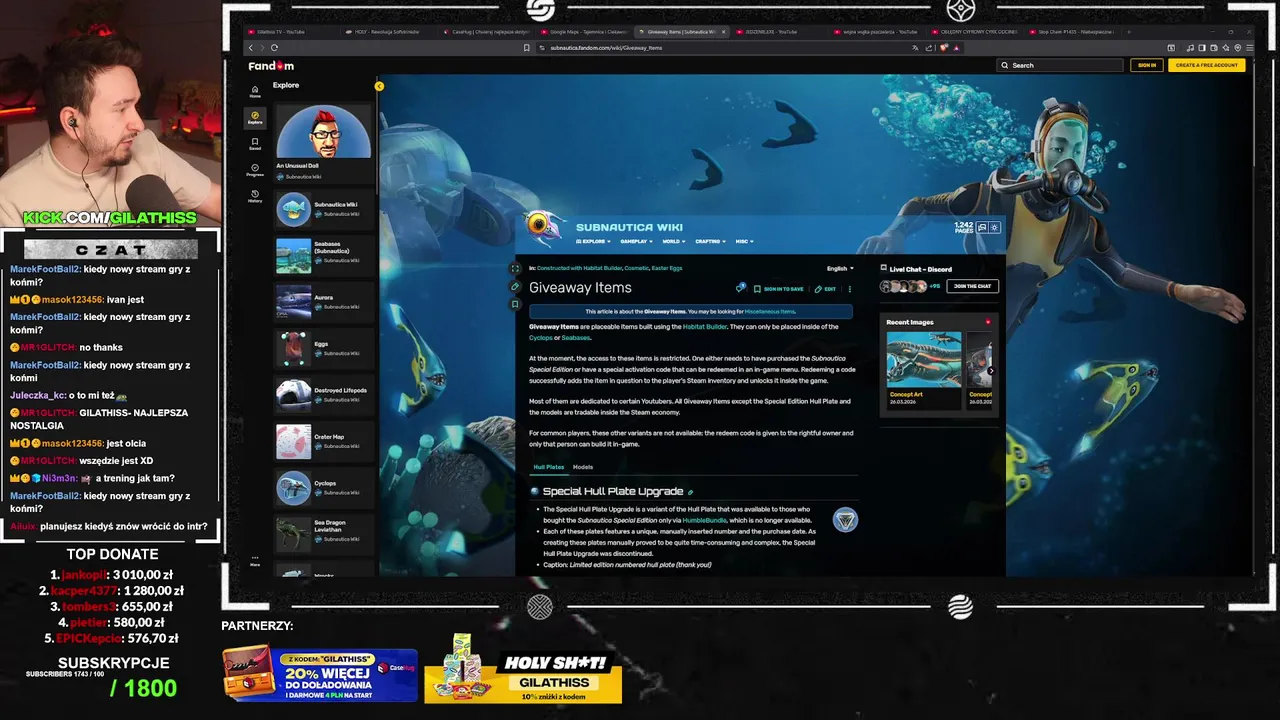Expand the GAMEPLAY wiki nav dropdown
The height and width of the screenshot is (720, 1280).
tap(637, 241)
